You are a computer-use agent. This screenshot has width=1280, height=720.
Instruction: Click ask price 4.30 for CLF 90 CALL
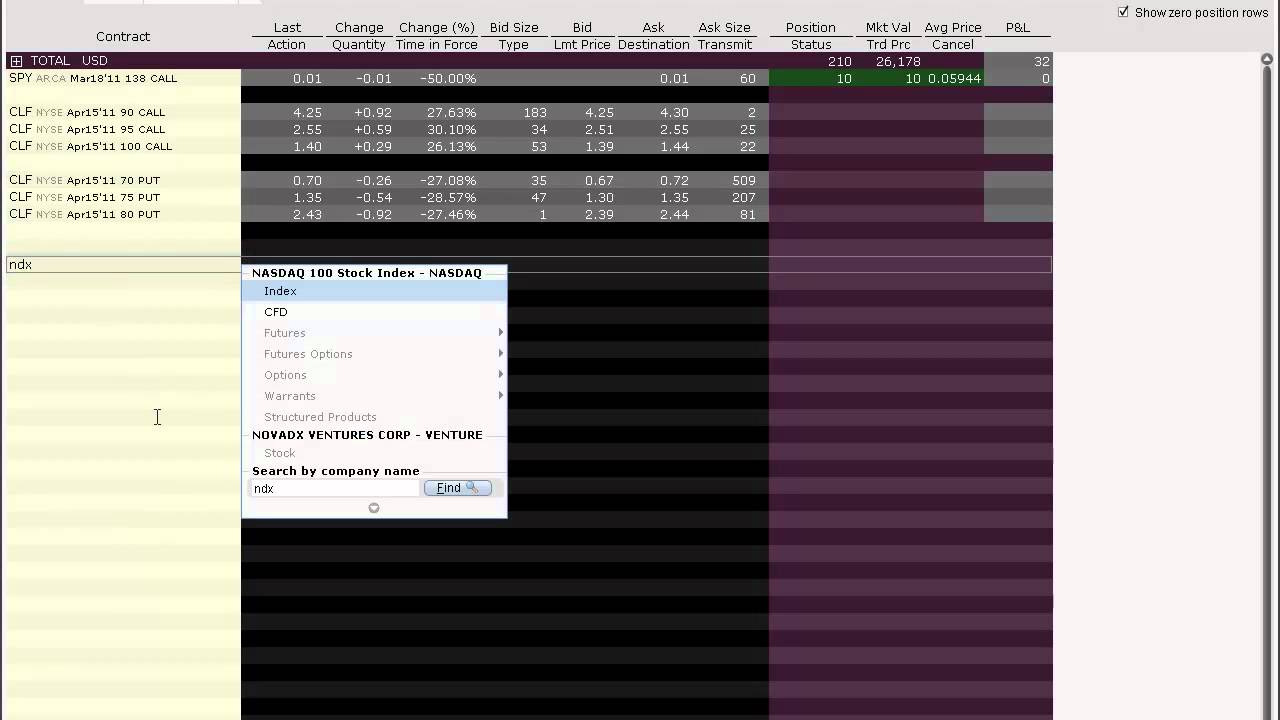674,112
